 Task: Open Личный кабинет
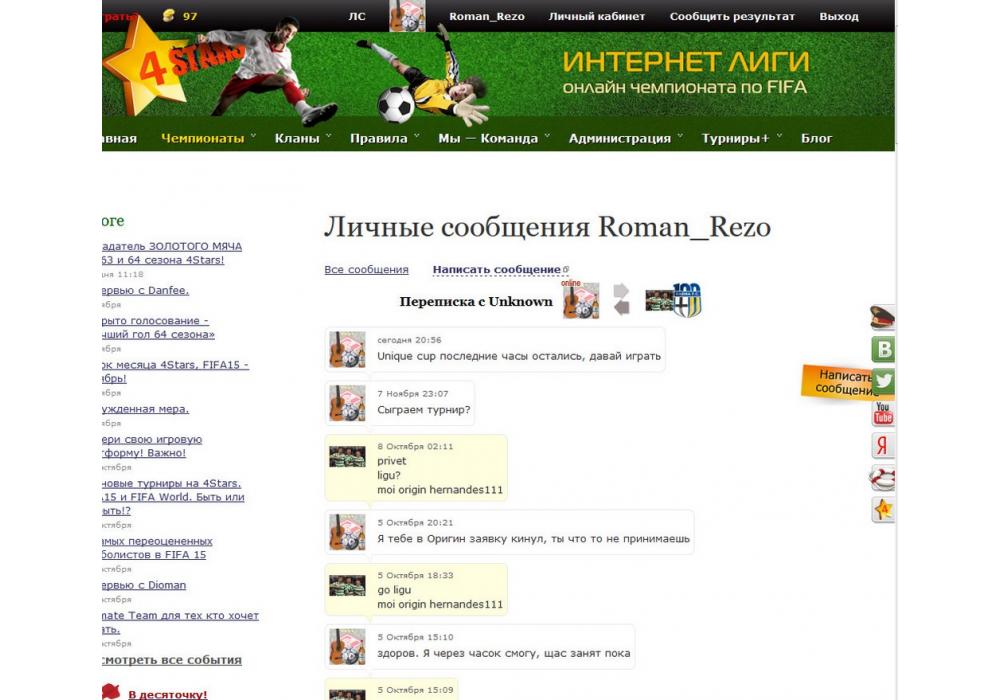click(597, 17)
